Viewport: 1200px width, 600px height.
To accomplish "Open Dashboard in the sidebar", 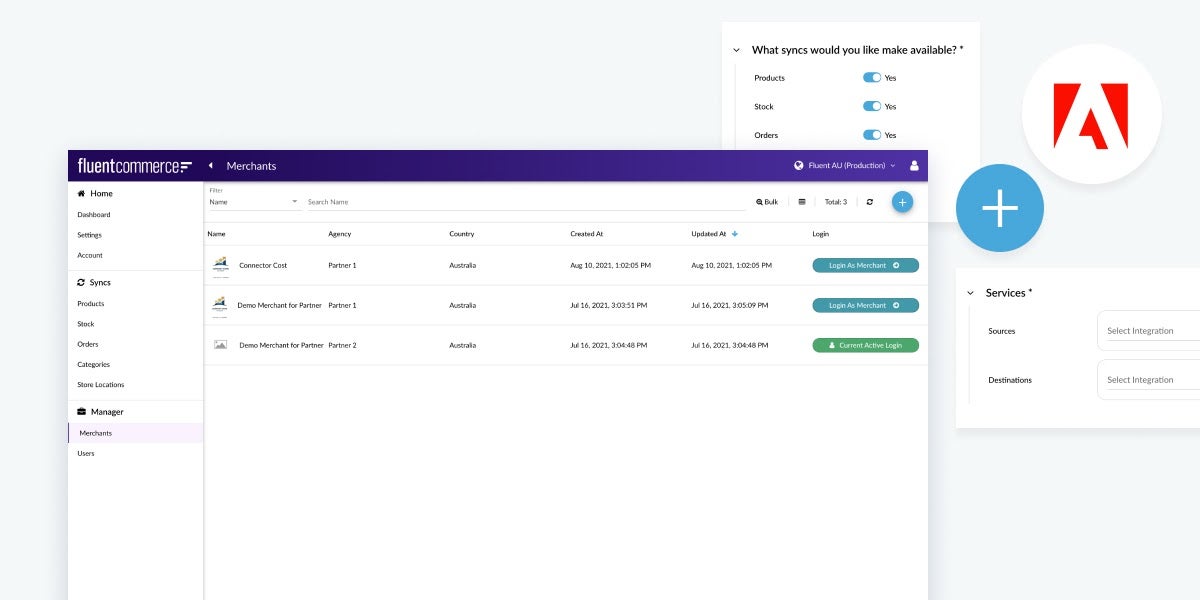I will click(x=94, y=215).
